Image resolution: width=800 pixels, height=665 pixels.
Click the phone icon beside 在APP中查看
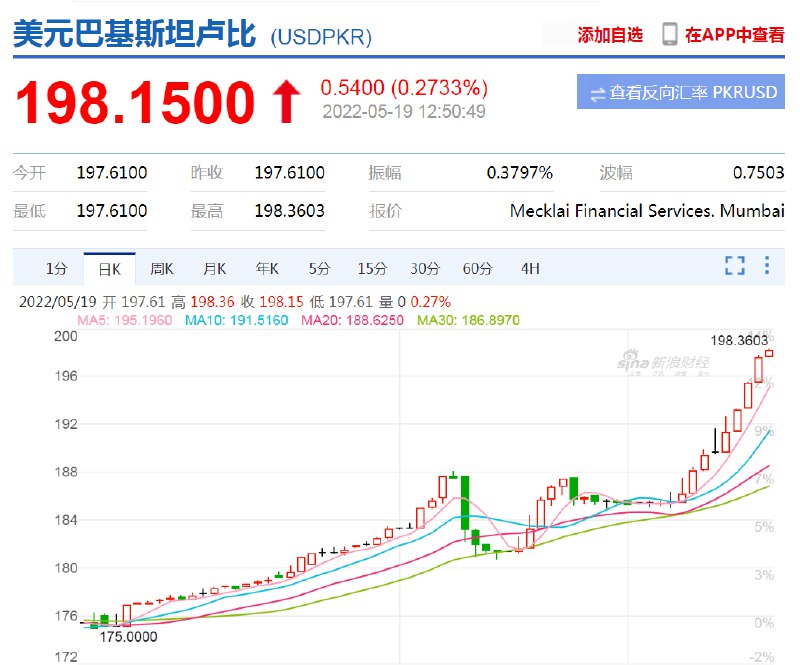pyautogui.click(x=669, y=34)
